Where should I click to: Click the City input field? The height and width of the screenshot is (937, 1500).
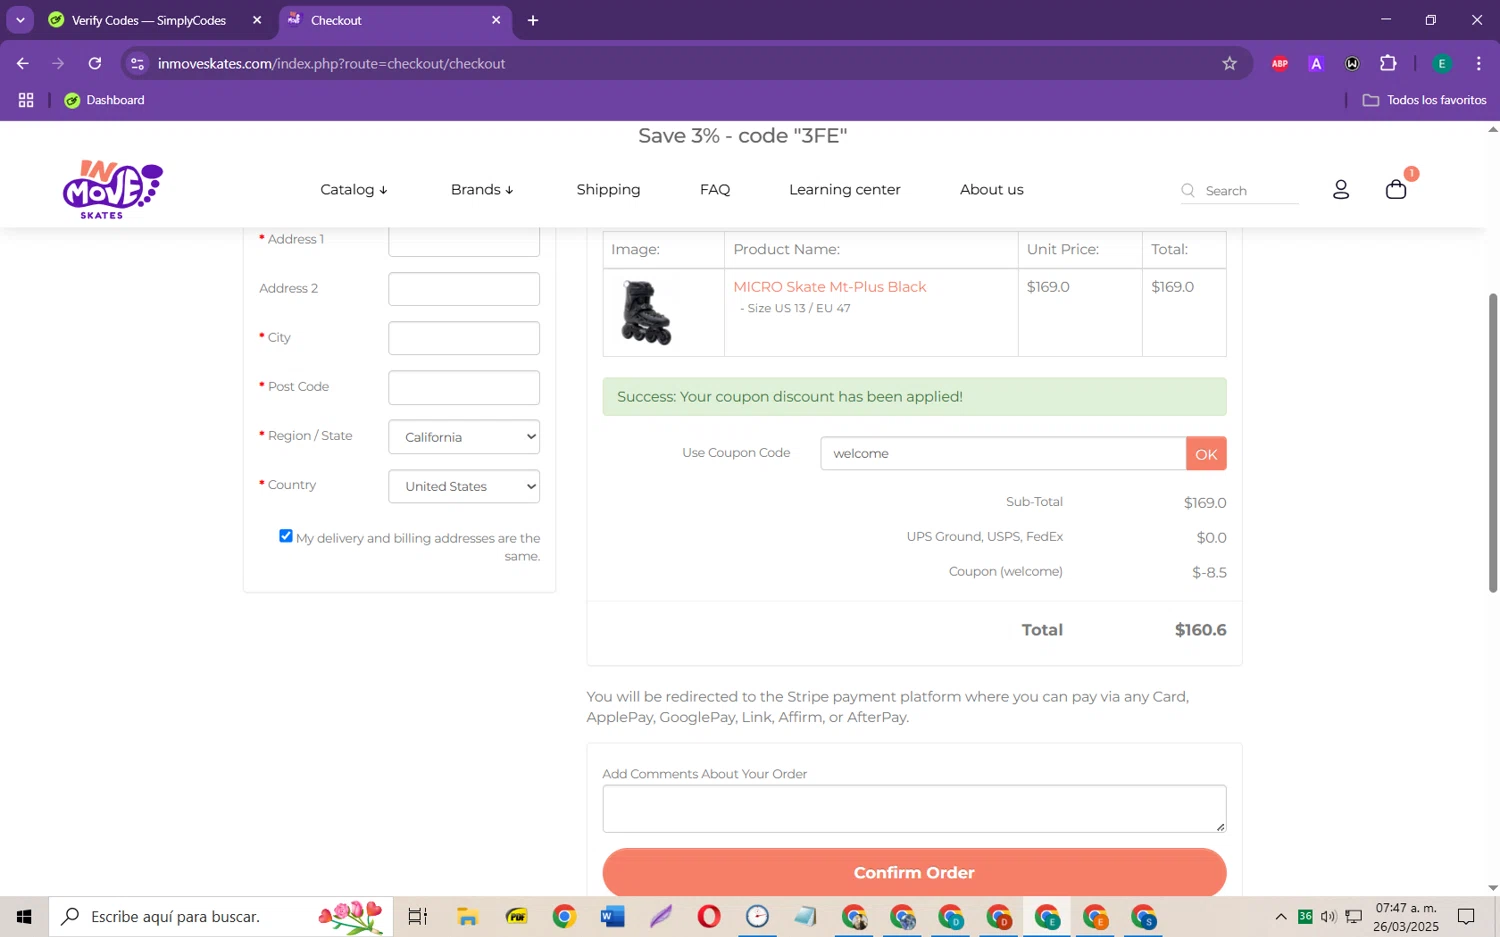coord(464,338)
